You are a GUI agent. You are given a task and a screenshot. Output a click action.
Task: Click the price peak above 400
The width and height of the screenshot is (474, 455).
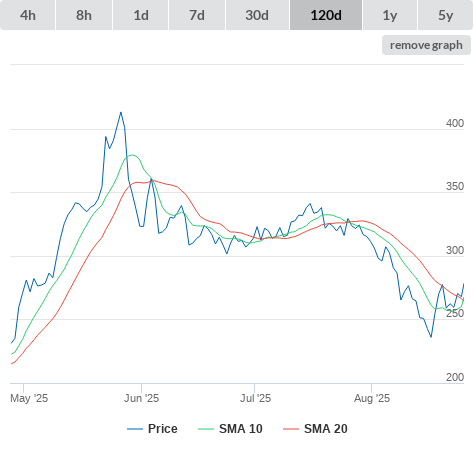121,112
